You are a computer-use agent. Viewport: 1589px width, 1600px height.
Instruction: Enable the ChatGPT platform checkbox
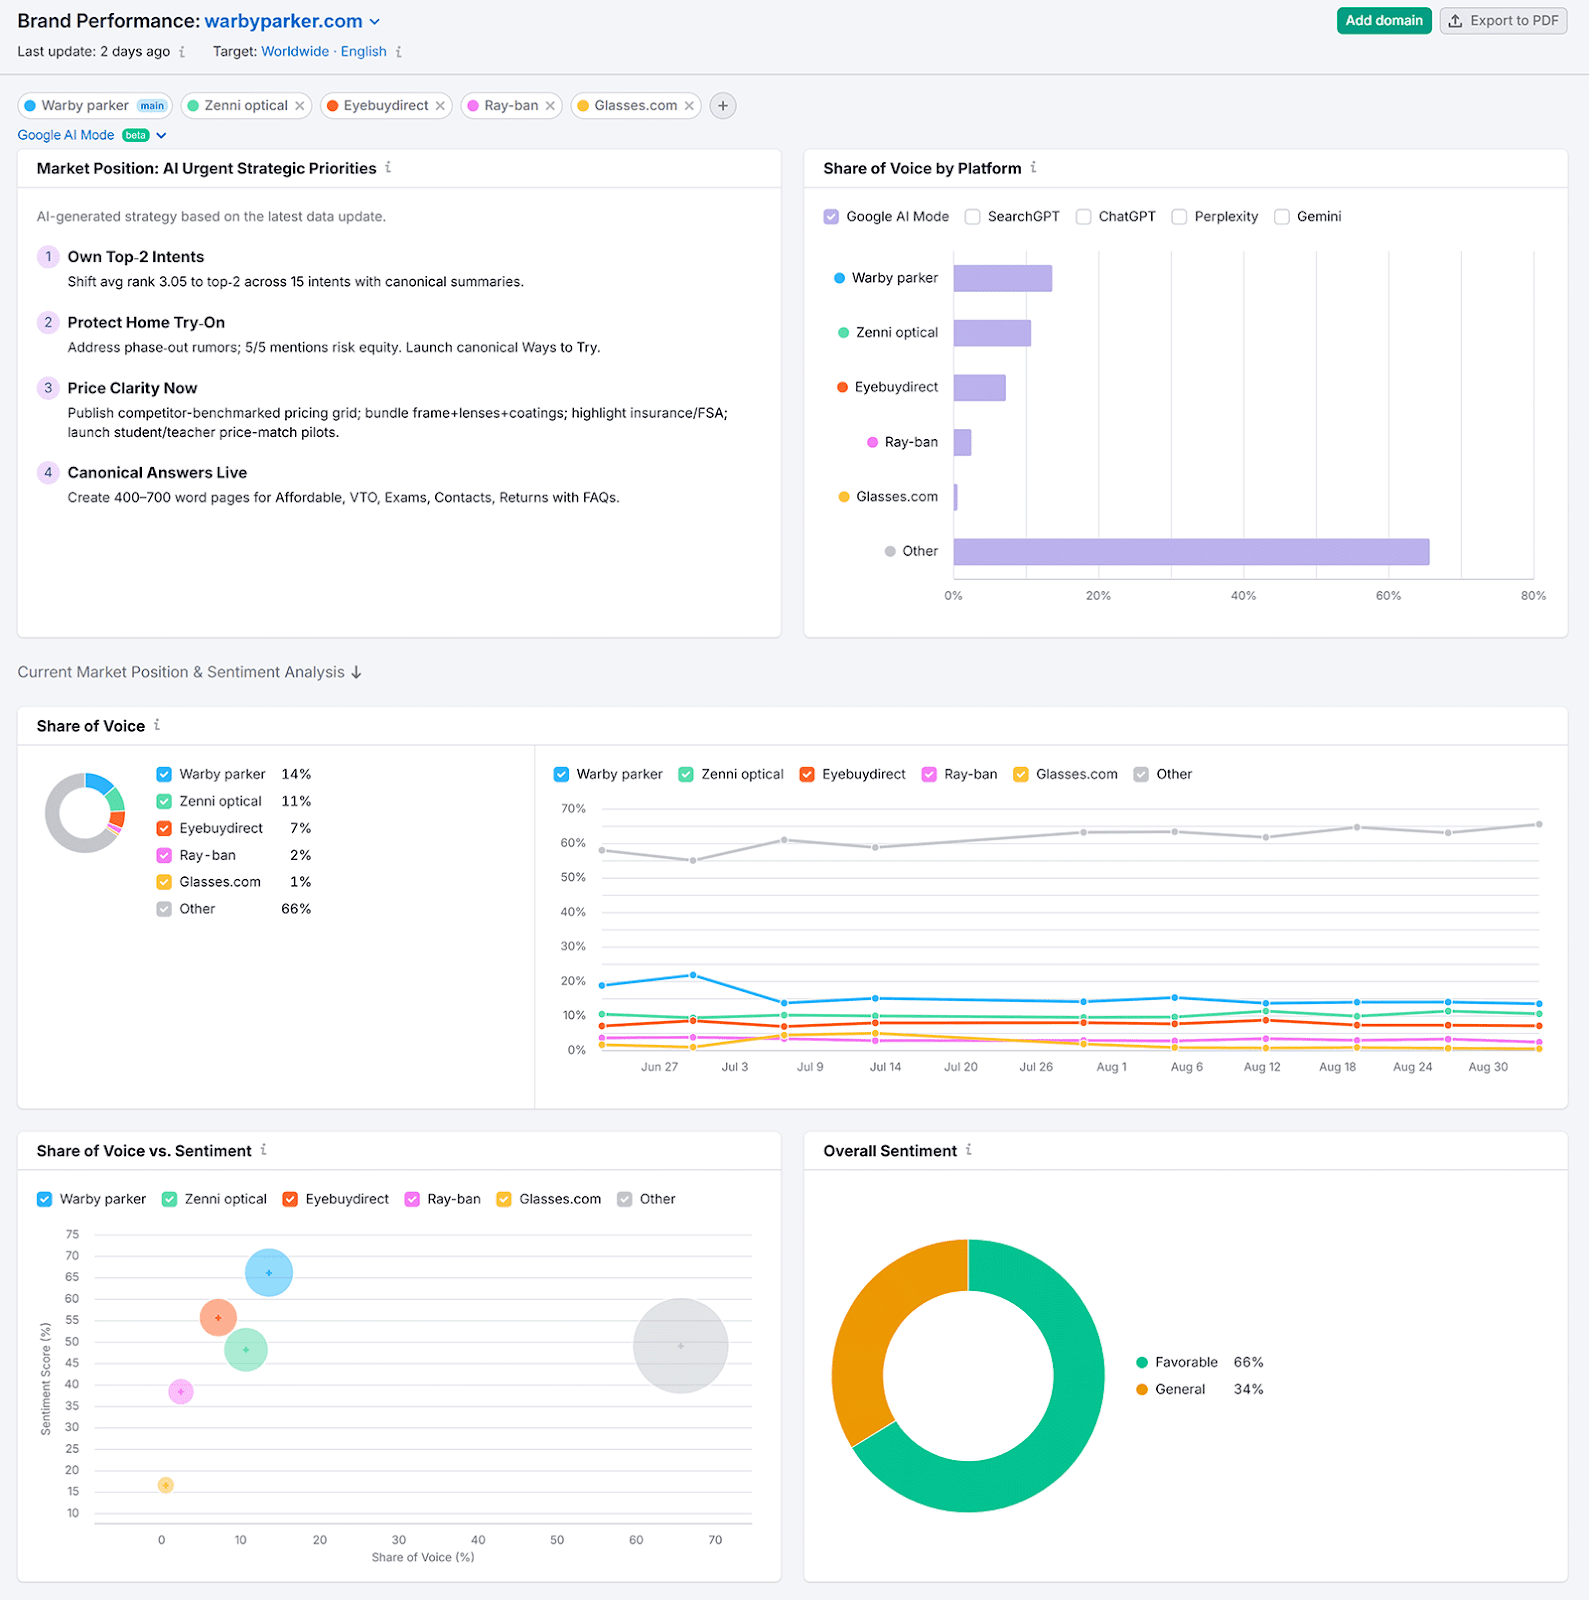click(x=1083, y=217)
